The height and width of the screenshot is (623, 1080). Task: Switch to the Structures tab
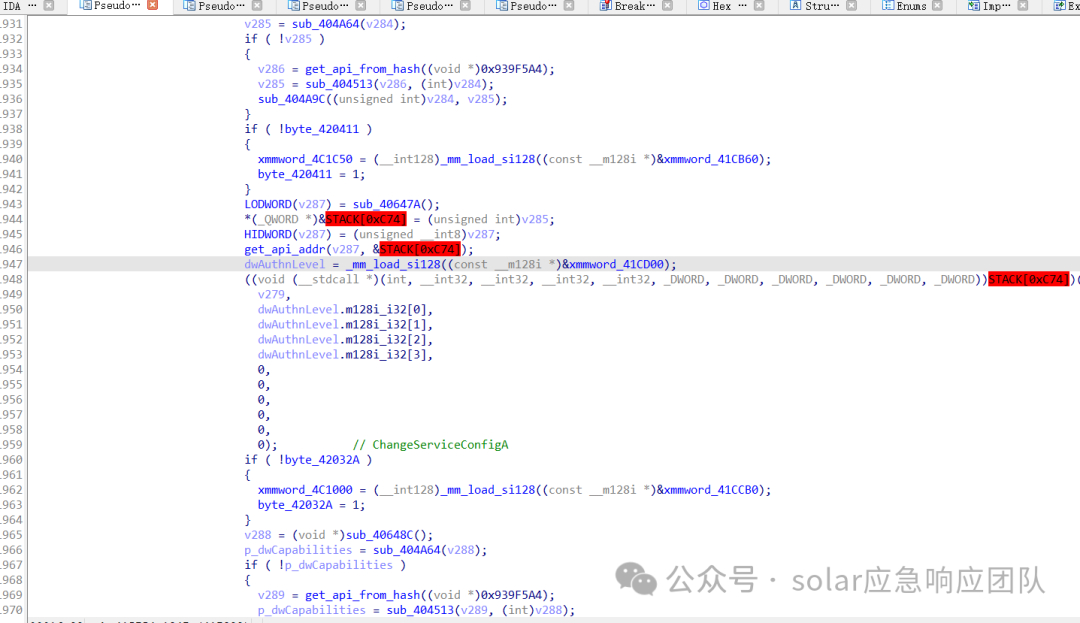(x=822, y=6)
